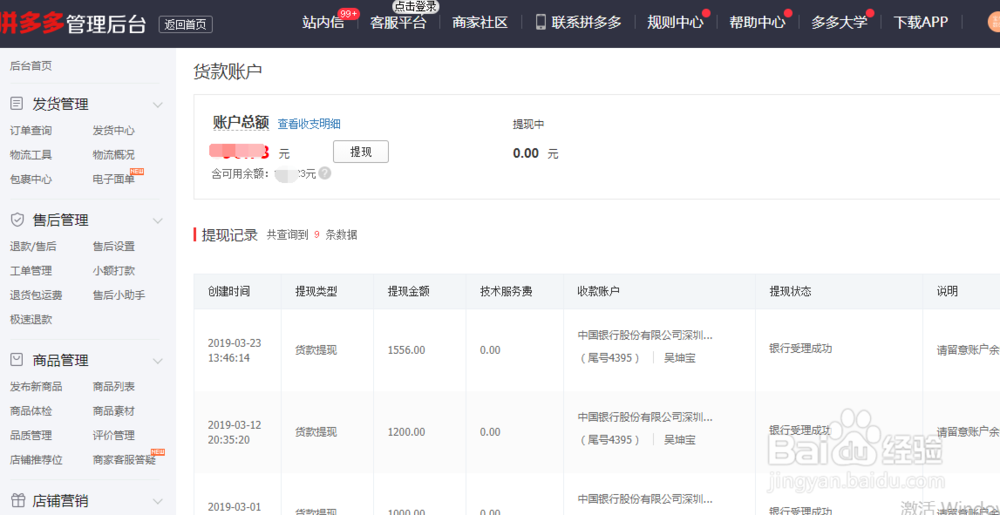
Task: Click the 收款账户 column header
Action: [x=599, y=291]
